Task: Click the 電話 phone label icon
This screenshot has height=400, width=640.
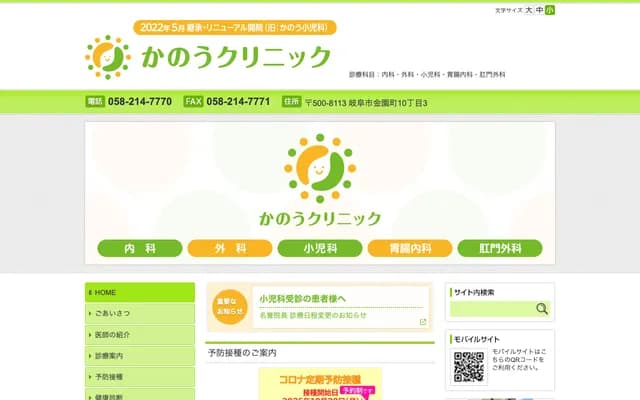Action: click(95, 101)
